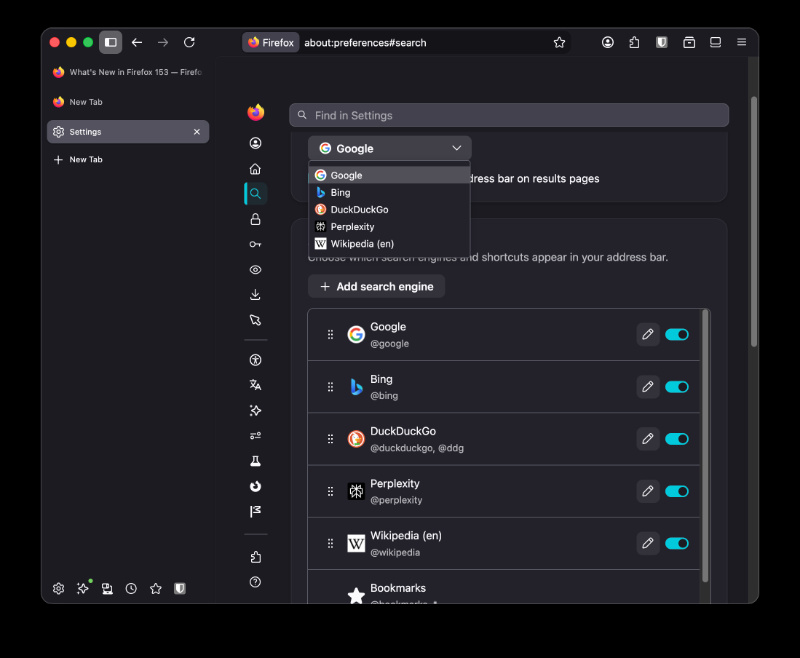Screen dimensions: 800x658
Task: Switch to What's New in Firefox tab
Action: pos(128,72)
